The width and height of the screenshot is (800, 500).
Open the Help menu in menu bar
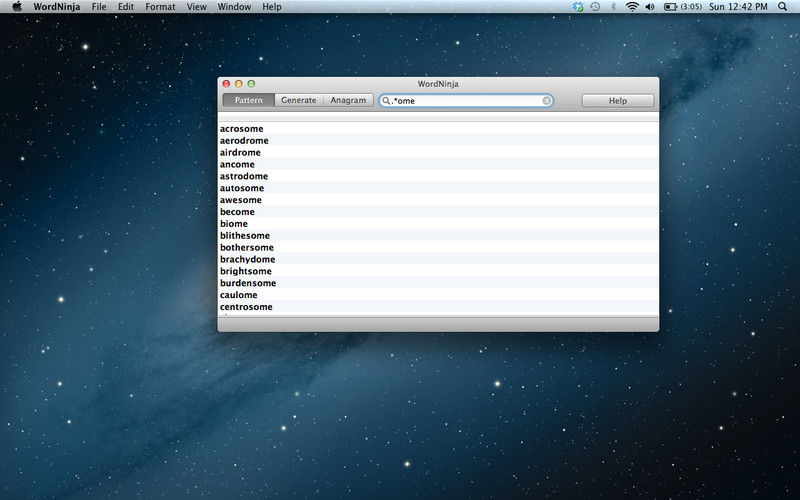tap(271, 7)
